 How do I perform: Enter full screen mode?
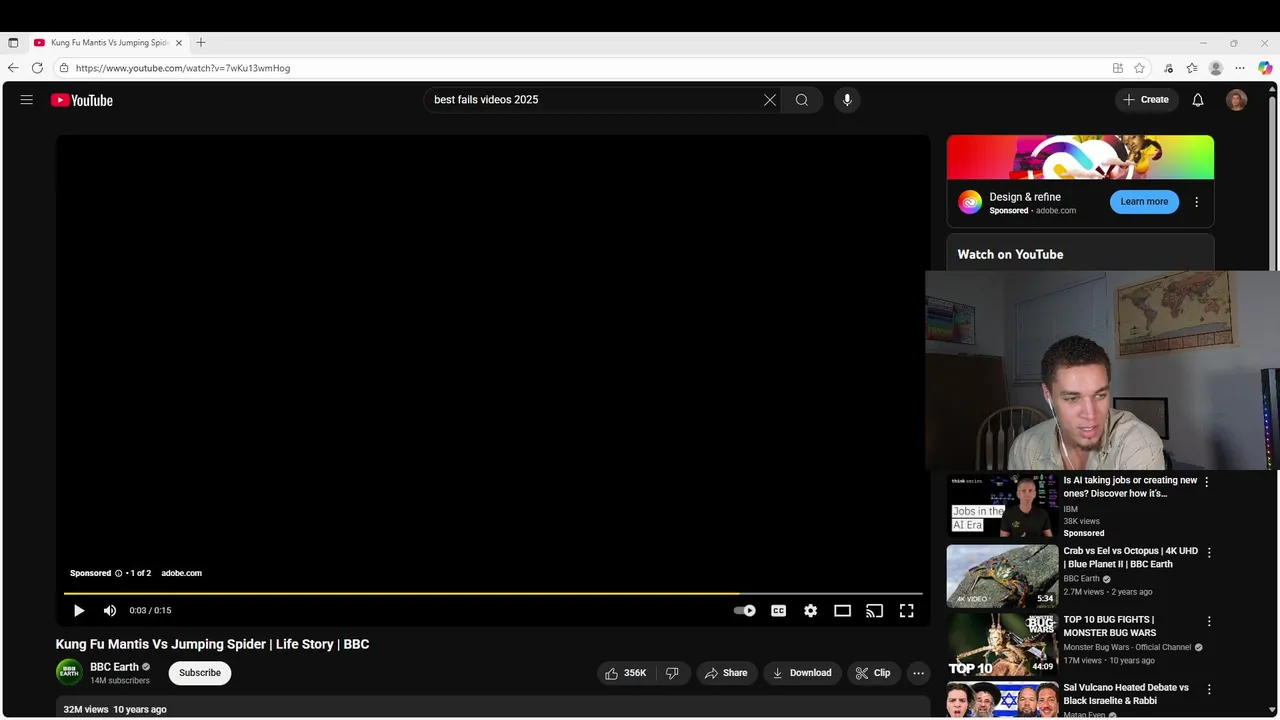907,611
